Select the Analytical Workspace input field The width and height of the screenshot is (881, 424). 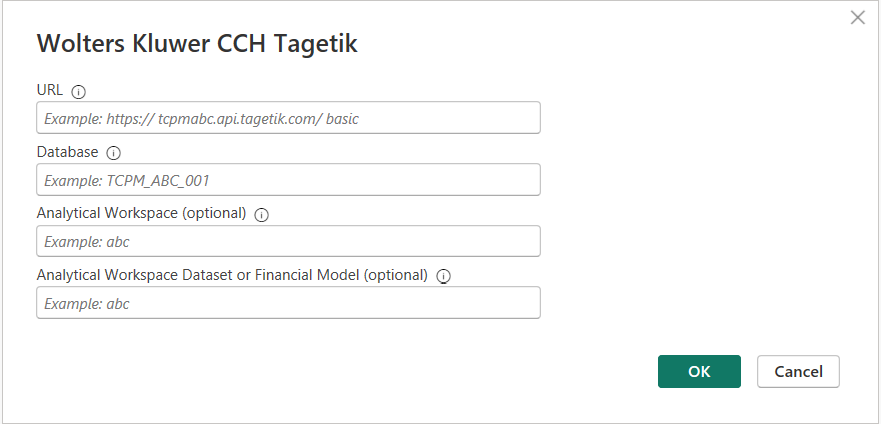tap(288, 241)
